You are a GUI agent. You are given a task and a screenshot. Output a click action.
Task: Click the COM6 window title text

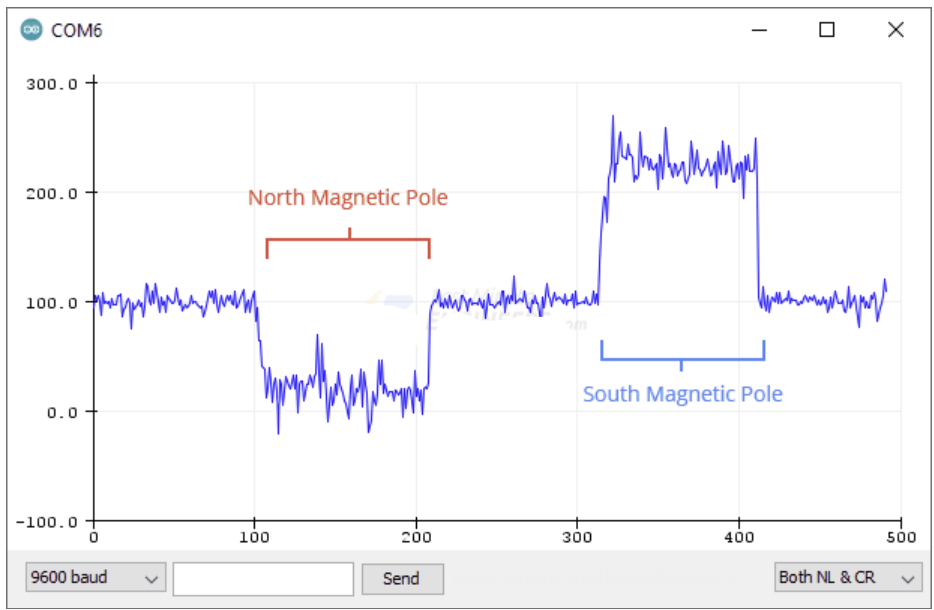(78, 30)
